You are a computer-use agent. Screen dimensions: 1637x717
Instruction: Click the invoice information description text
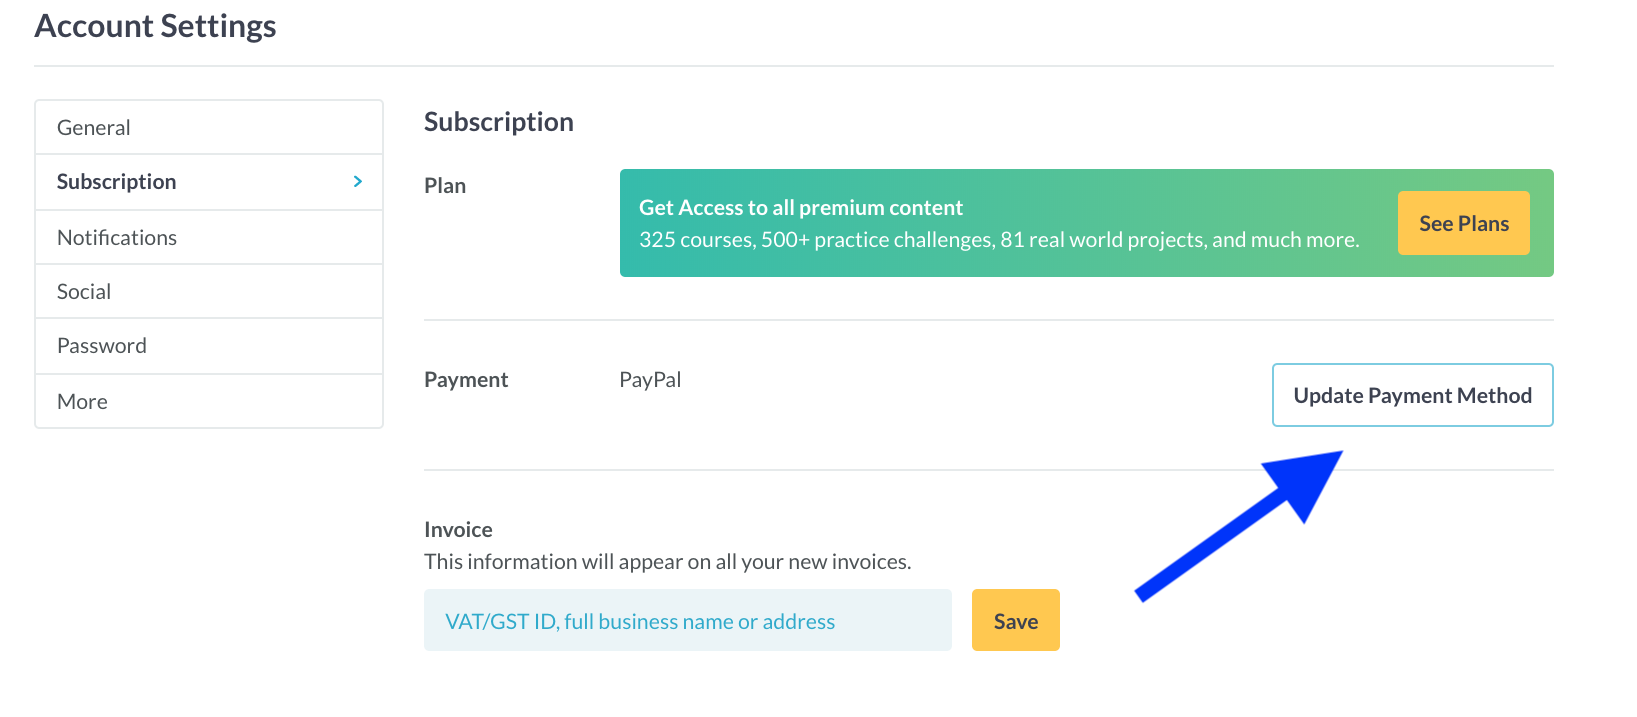pyautogui.click(x=667, y=561)
